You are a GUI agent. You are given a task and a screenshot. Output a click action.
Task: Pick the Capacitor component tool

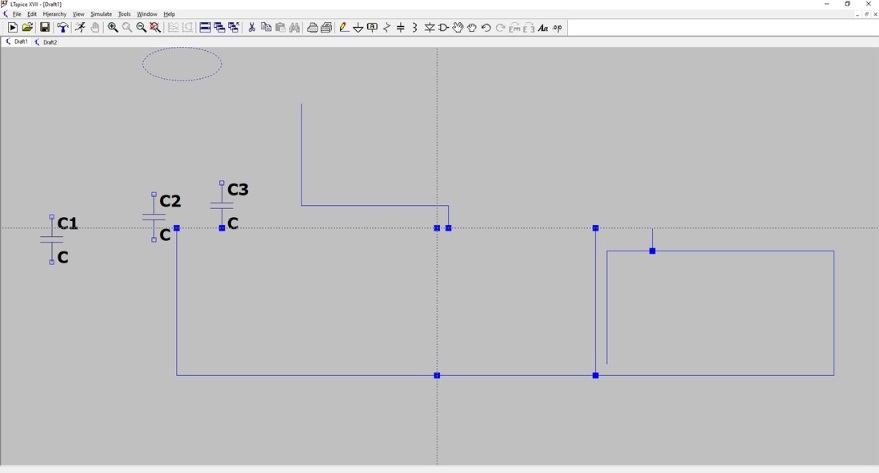pos(401,28)
